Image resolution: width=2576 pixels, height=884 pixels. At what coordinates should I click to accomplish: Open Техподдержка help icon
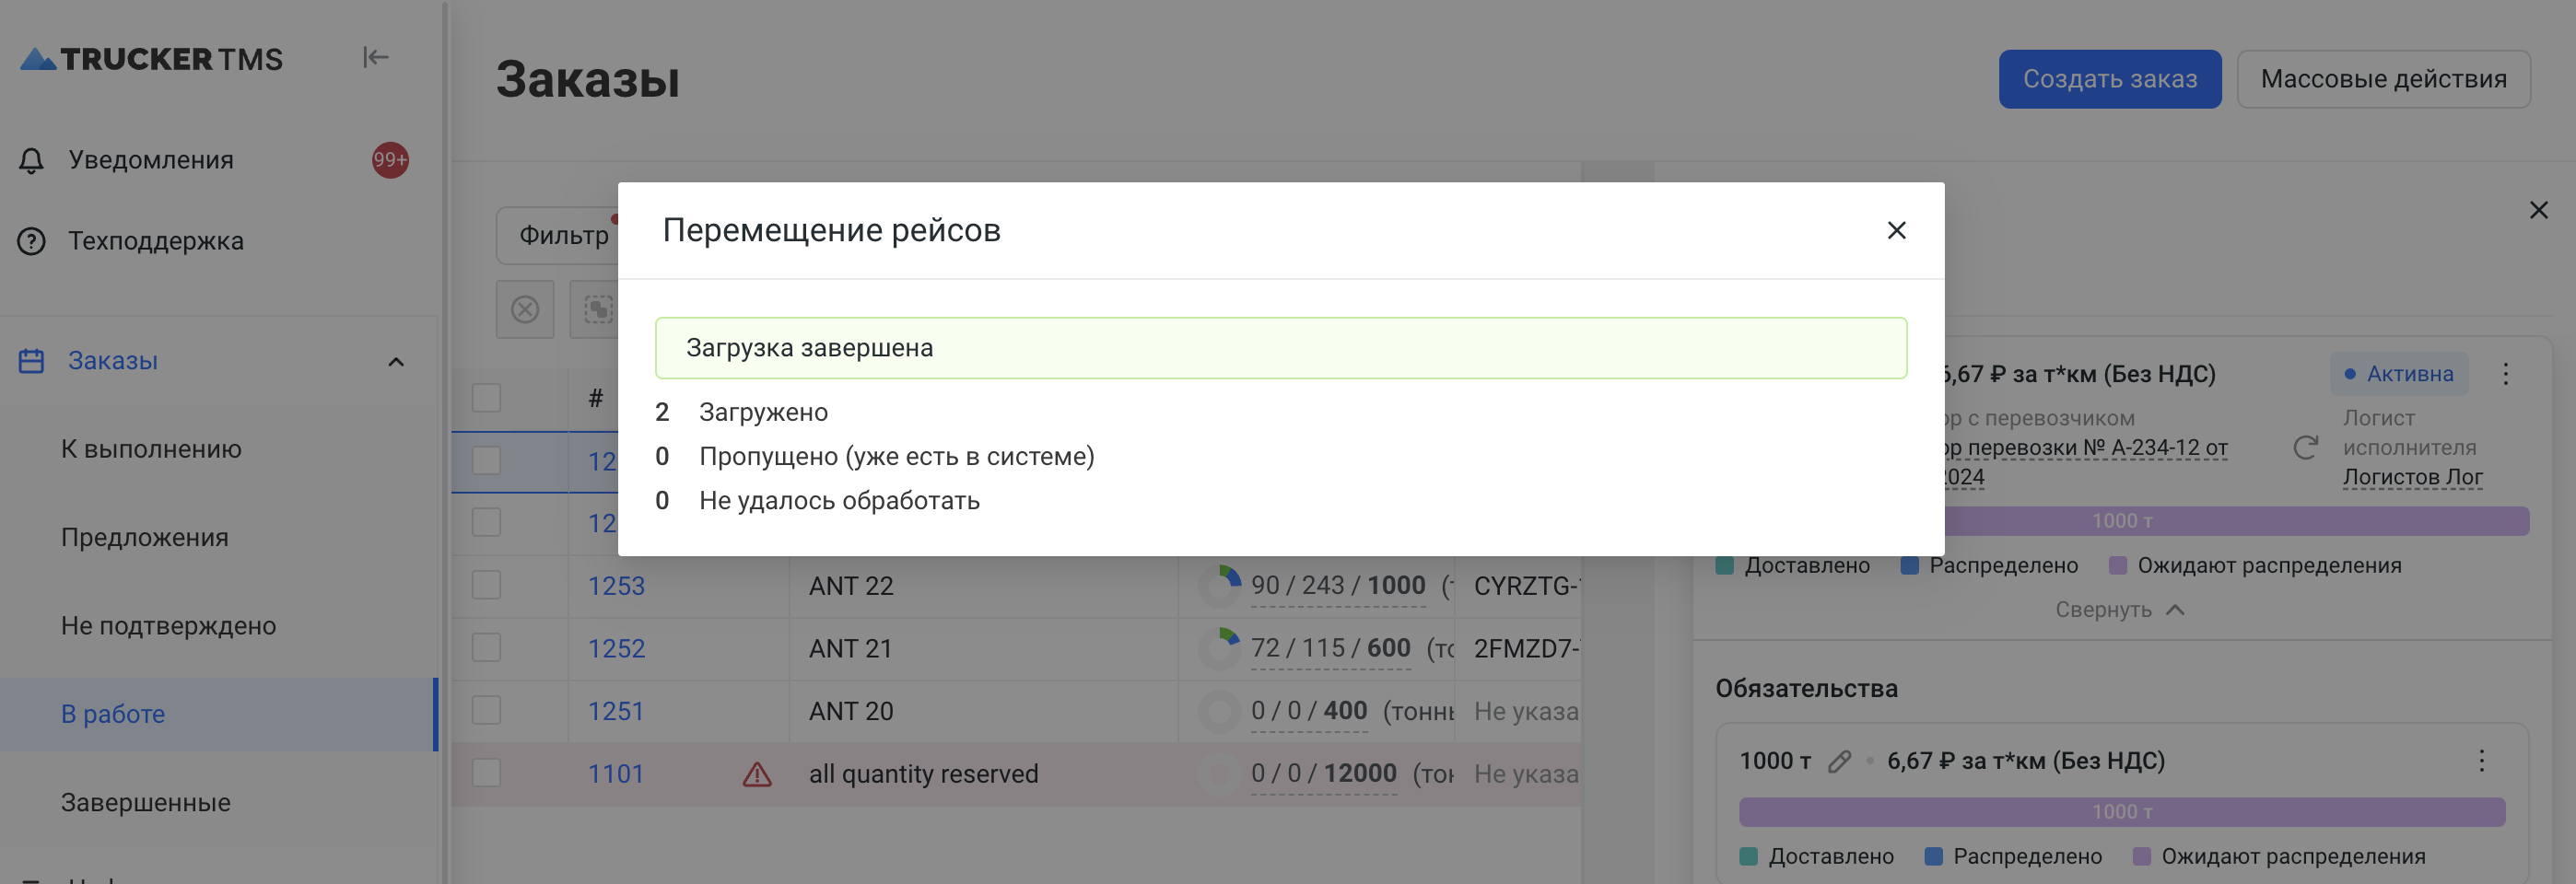coord(31,241)
